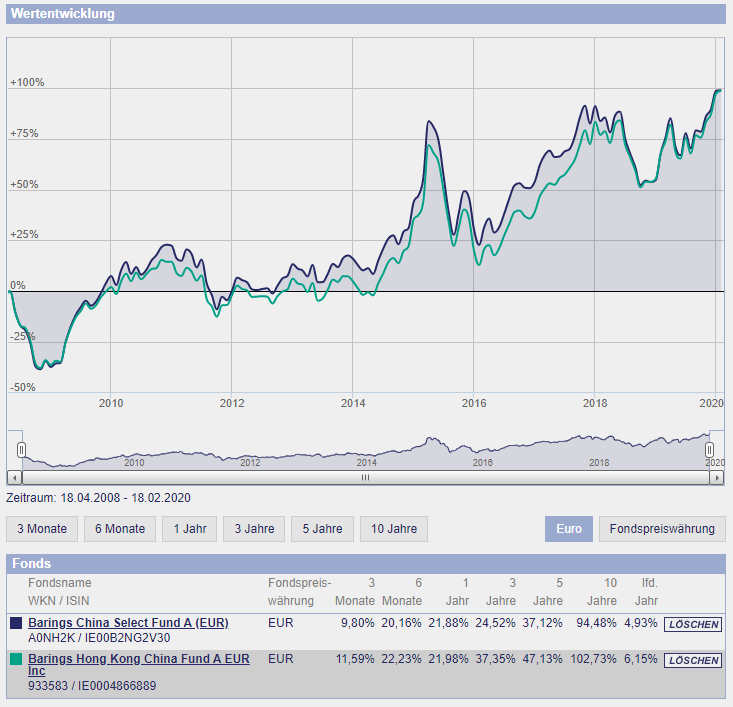Viewport: 733px width, 707px height.
Task: Click the Fonds section header
Action: [x=366, y=563]
